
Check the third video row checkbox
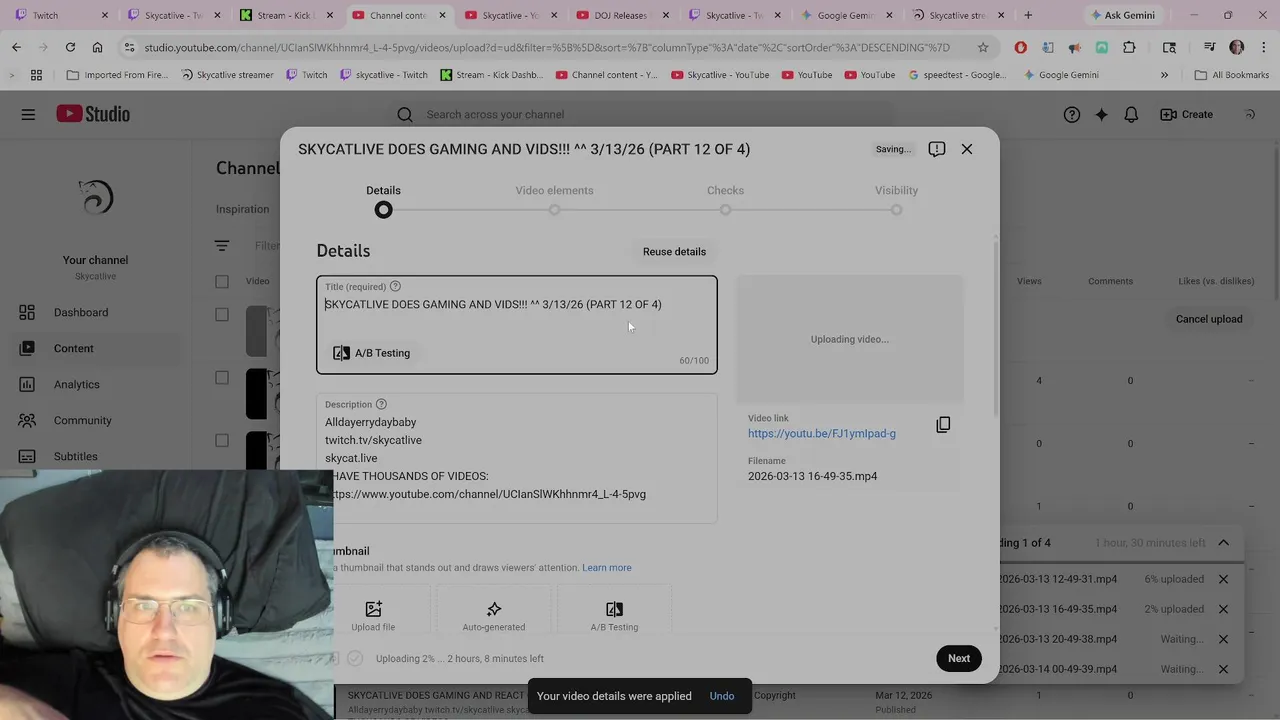[x=222, y=441]
